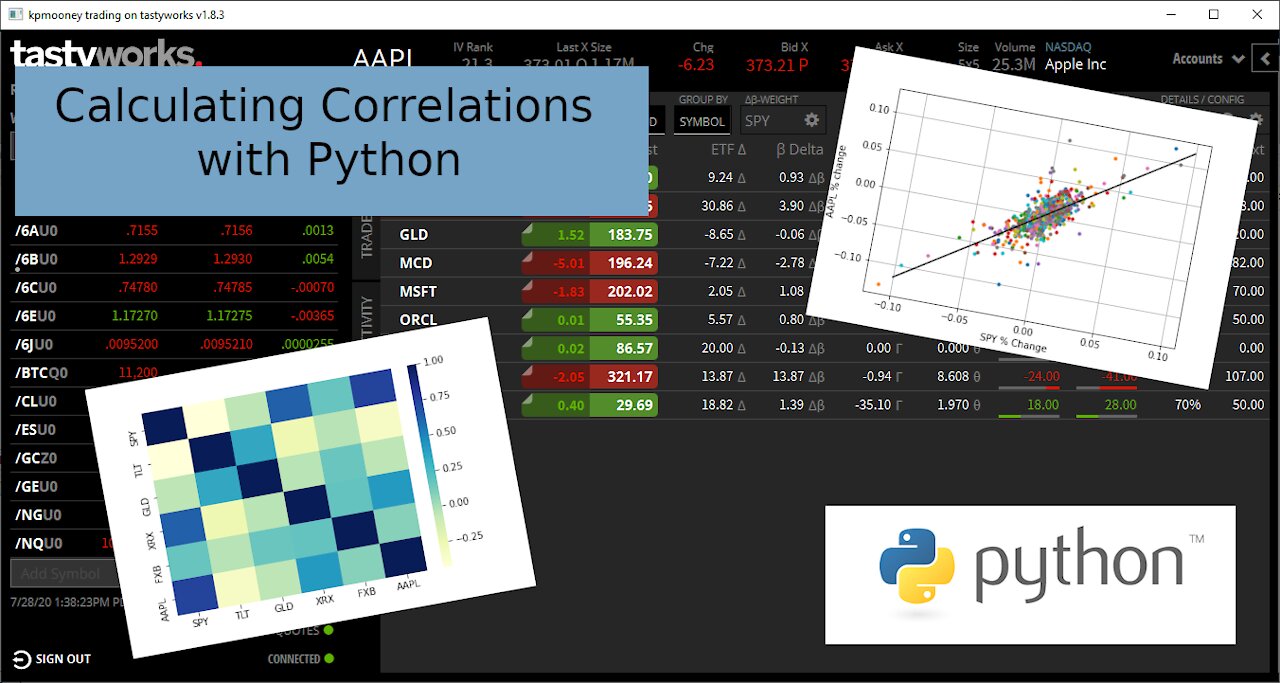Select /6JU0 in the watchlist
Image resolution: width=1280 pixels, height=683 pixels.
pyautogui.click(x=35, y=345)
